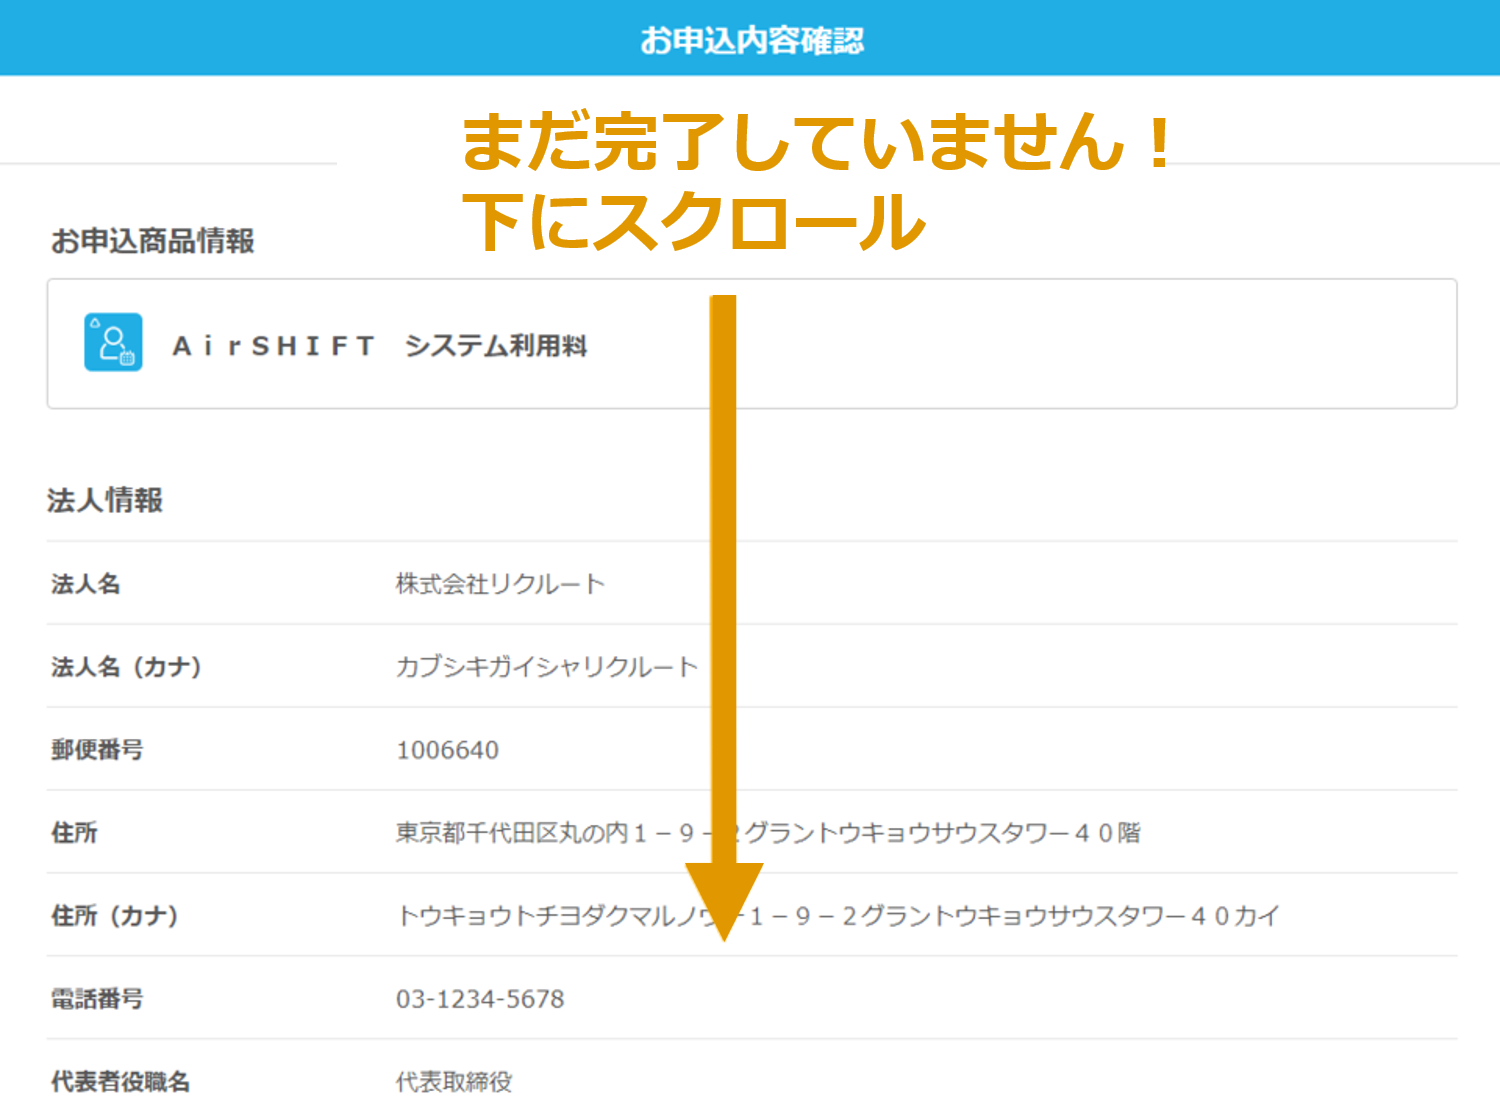Click the お申込商品情報 section heading
Screen dimensions: 1500x1108
coord(153,241)
